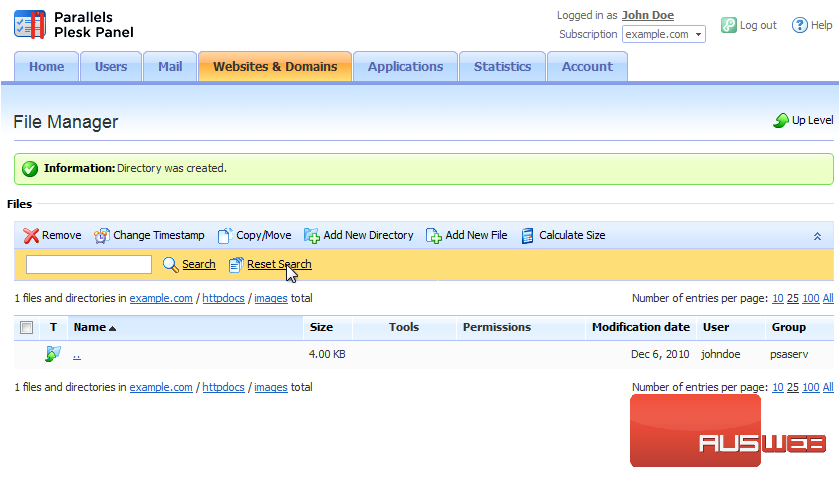Click the Add New File icon
This screenshot has width=840, height=480.
tap(434, 236)
